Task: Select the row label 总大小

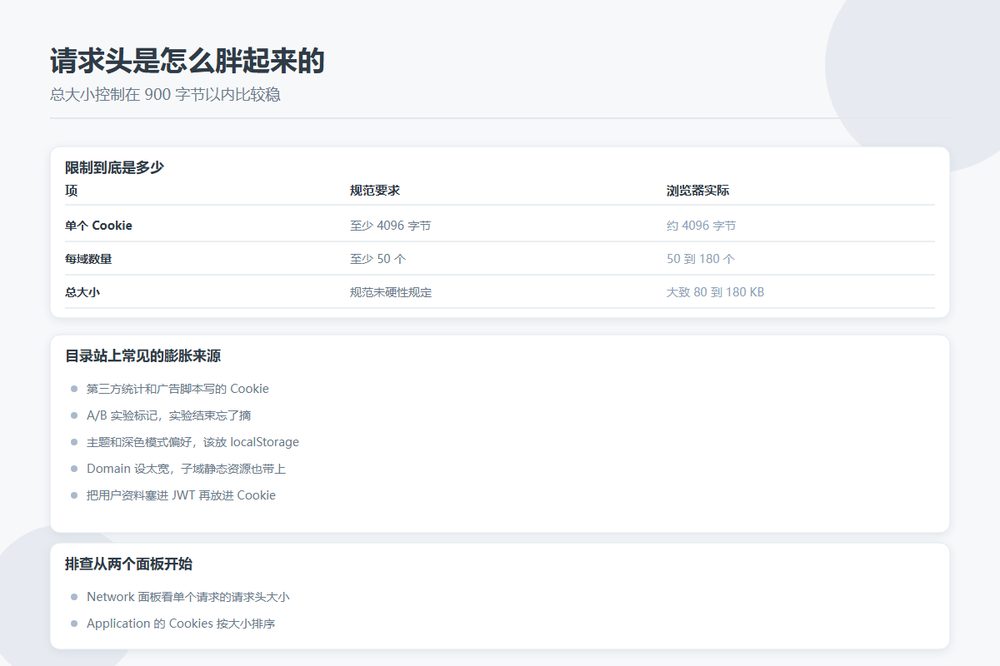Action: click(x=82, y=292)
